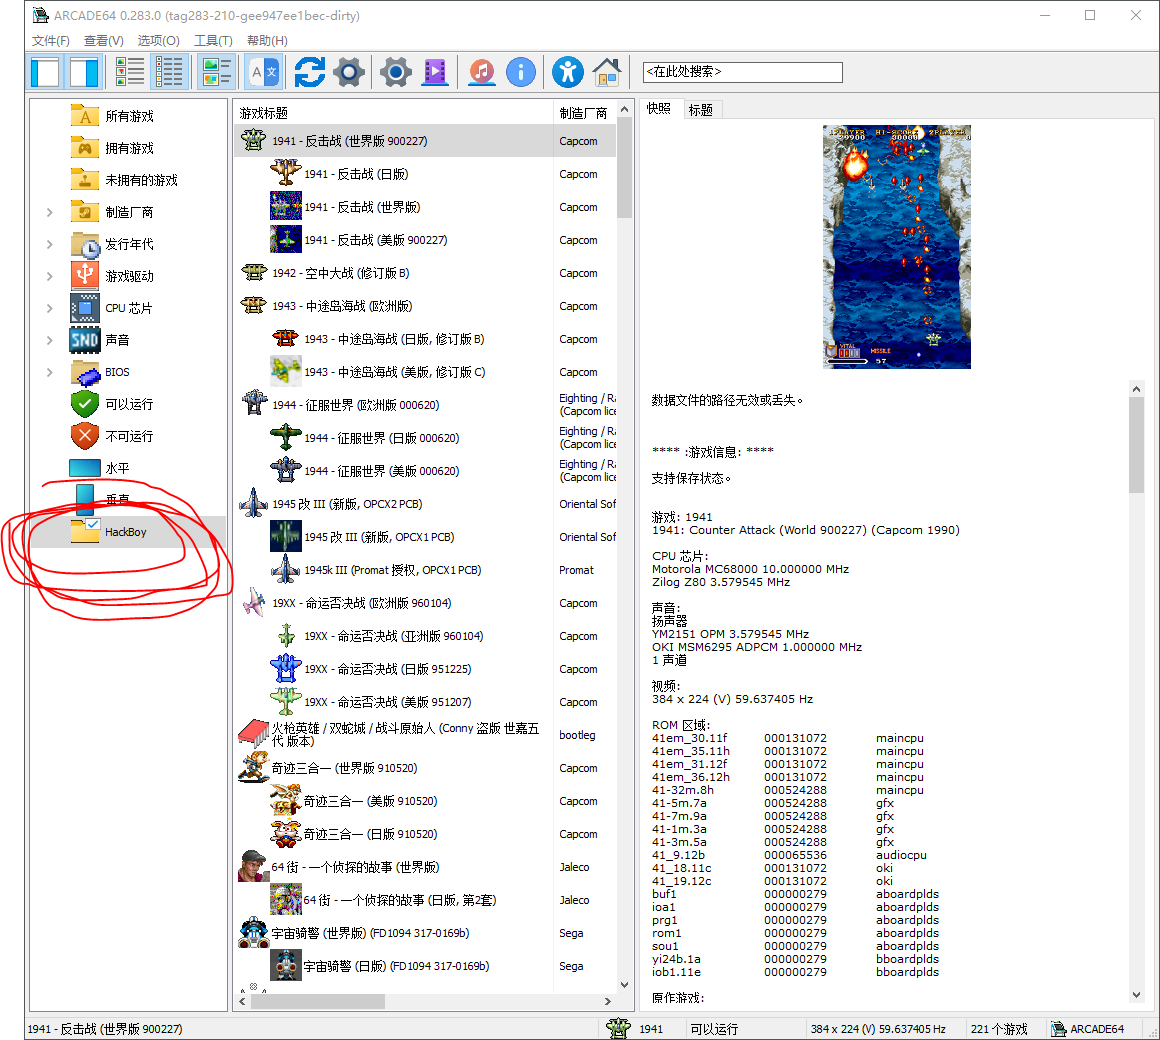Click the 在此处搜索 search field
Image resolution: width=1160 pixels, height=1040 pixels.
pos(742,72)
